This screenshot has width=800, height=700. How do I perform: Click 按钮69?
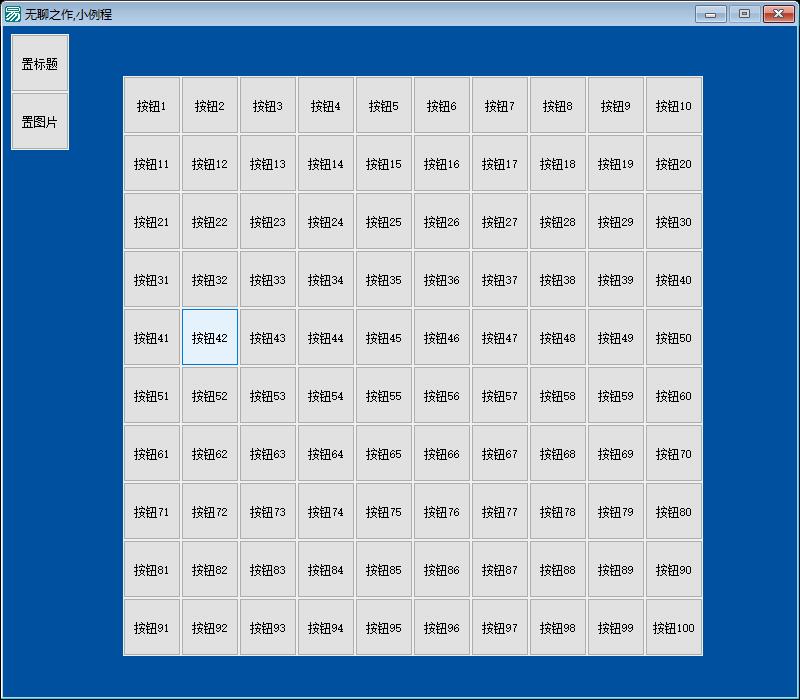point(616,453)
